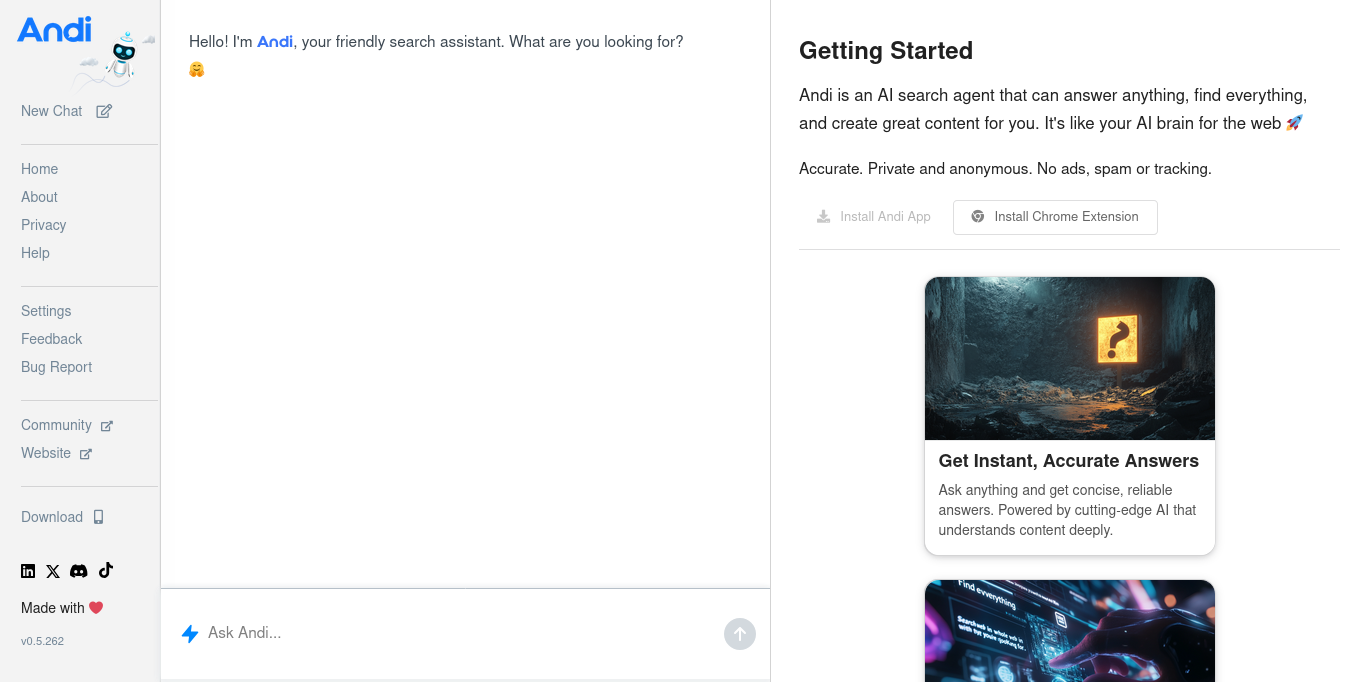1366x682 pixels.
Task: Open the TikTok social icon
Action: tap(106, 570)
